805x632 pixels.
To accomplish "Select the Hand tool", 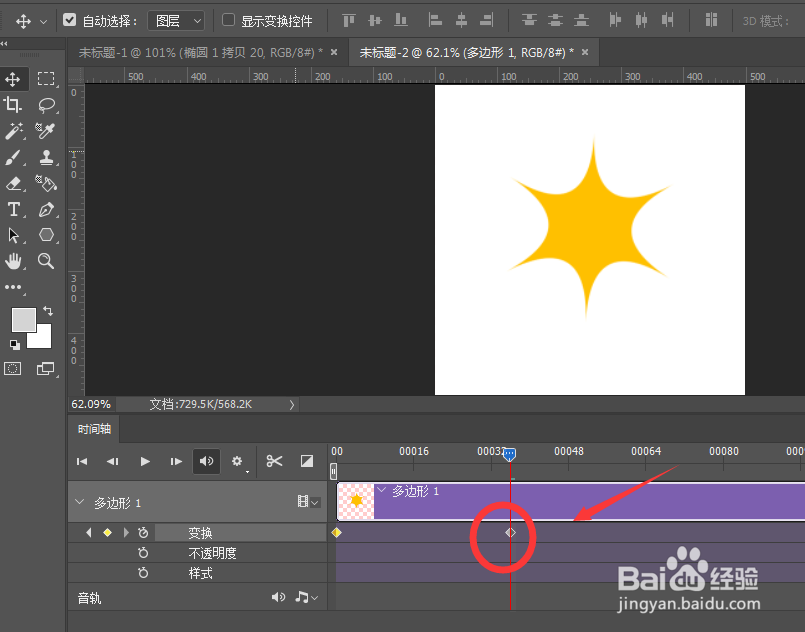I will point(14,262).
